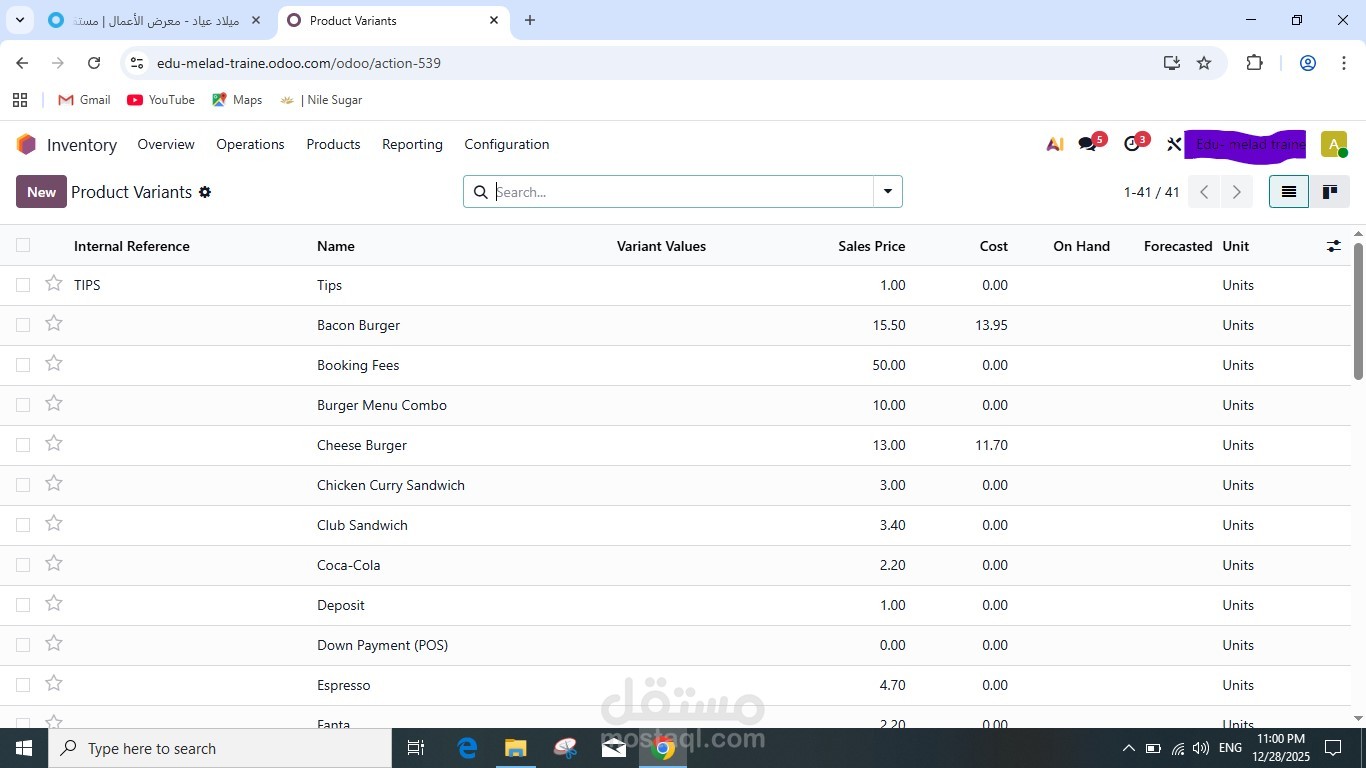Bookmark this page with star icon

coord(1204,63)
